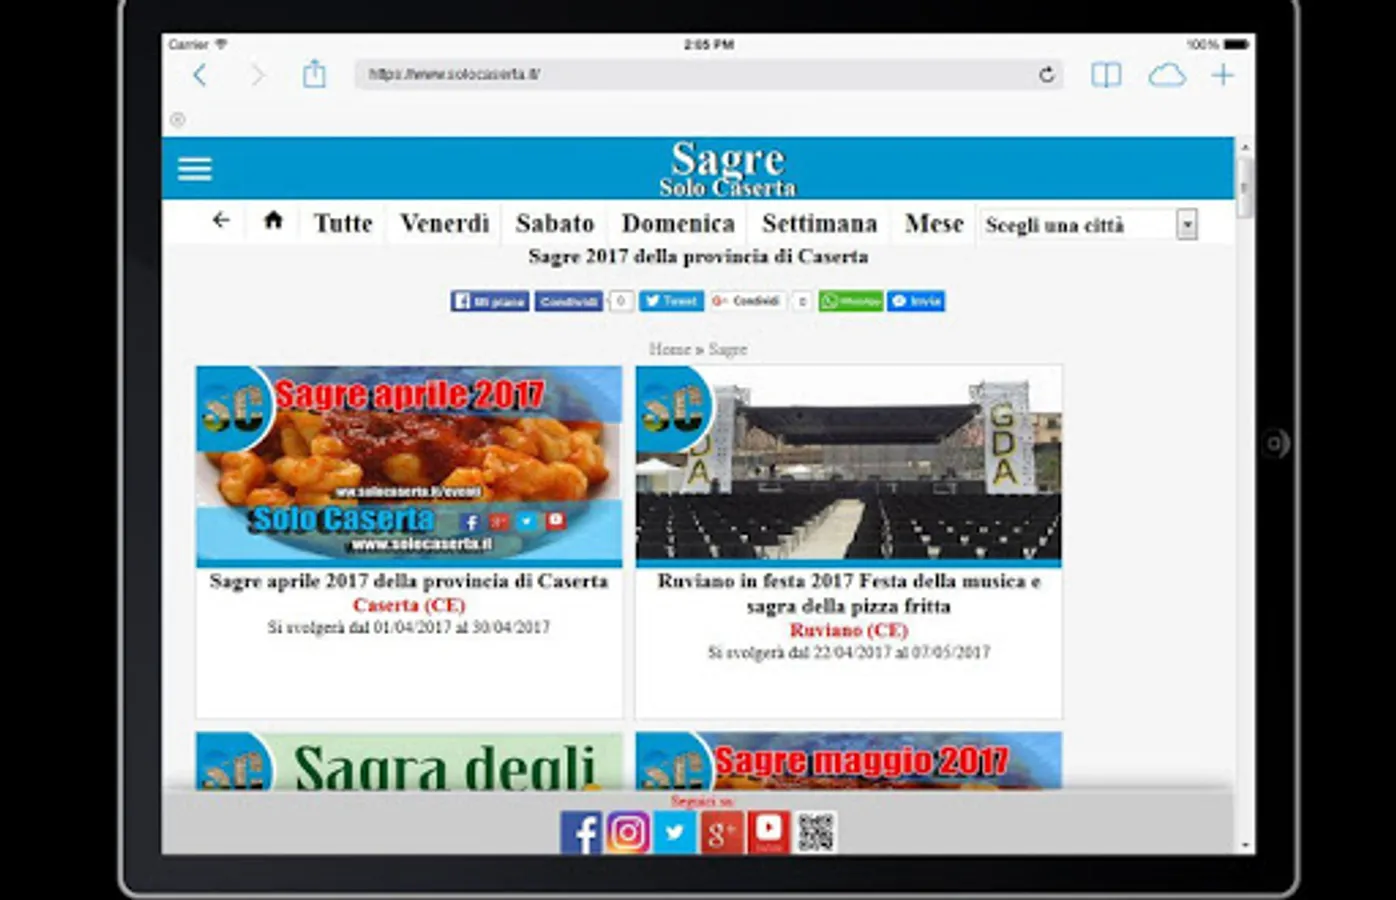This screenshot has width=1396, height=900.
Task: Open the Google+ icon in footer bar
Action: (x=722, y=832)
